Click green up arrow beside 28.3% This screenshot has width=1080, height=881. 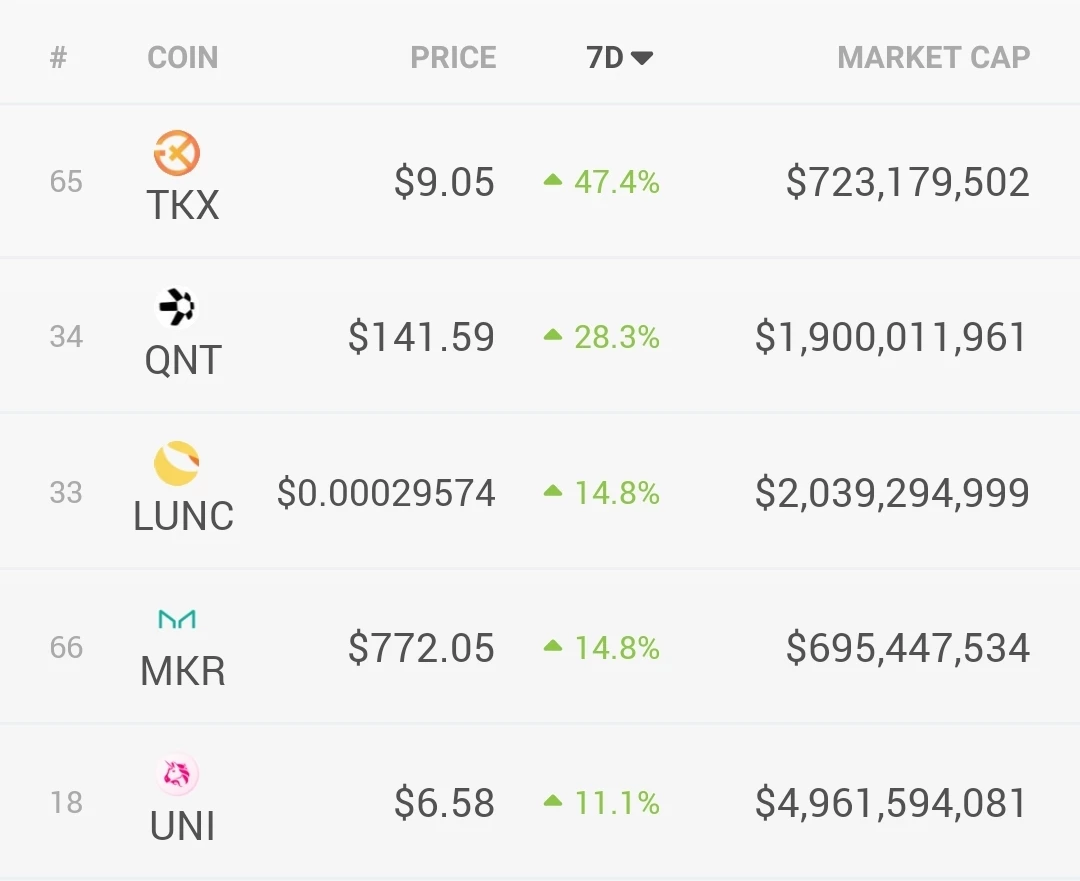pos(553,335)
